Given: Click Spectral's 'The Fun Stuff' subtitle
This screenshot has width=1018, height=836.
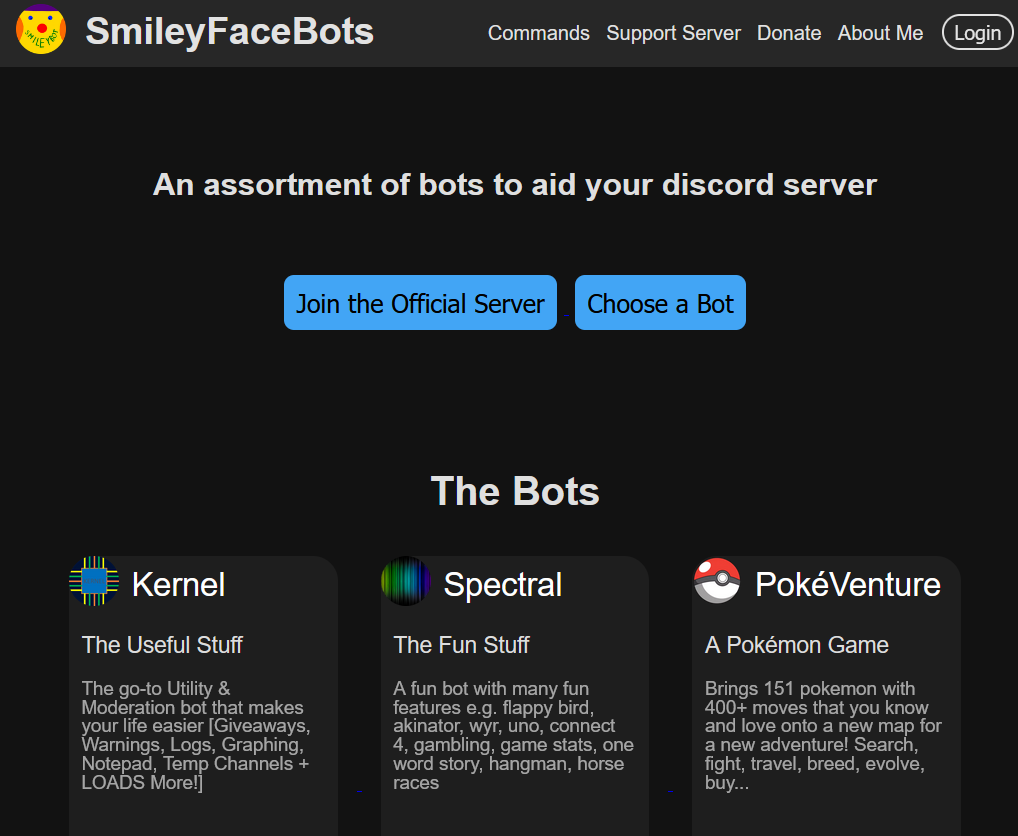Looking at the screenshot, I should click(461, 645).
